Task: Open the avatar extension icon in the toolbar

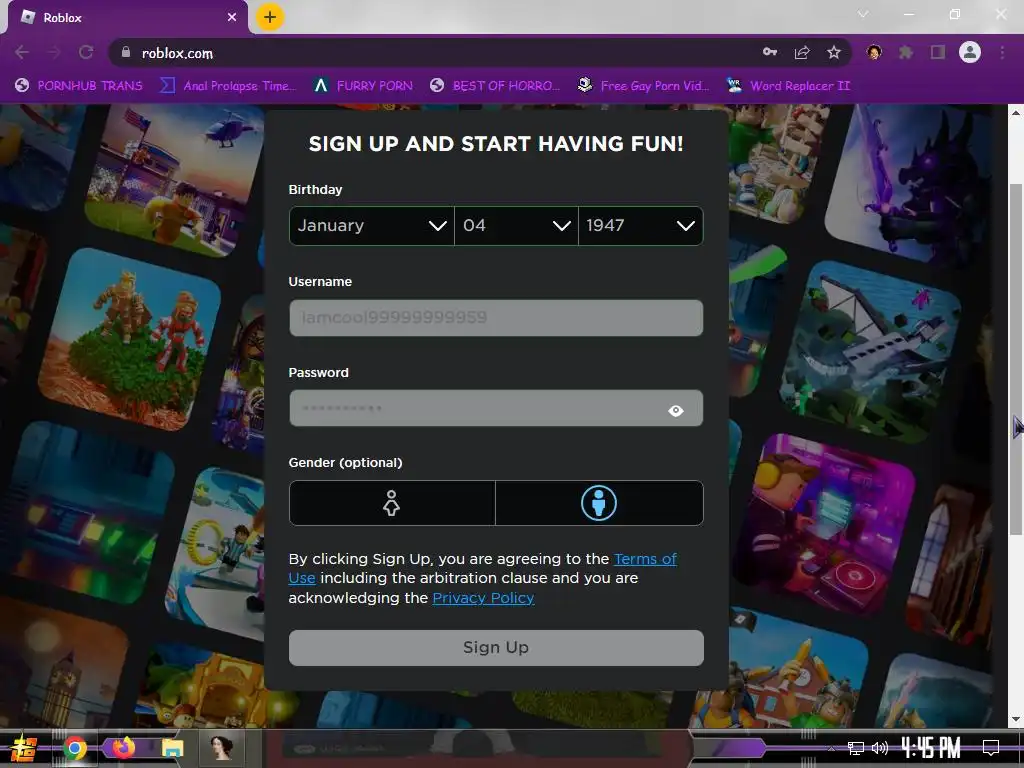Action: (x=874, y=52)
